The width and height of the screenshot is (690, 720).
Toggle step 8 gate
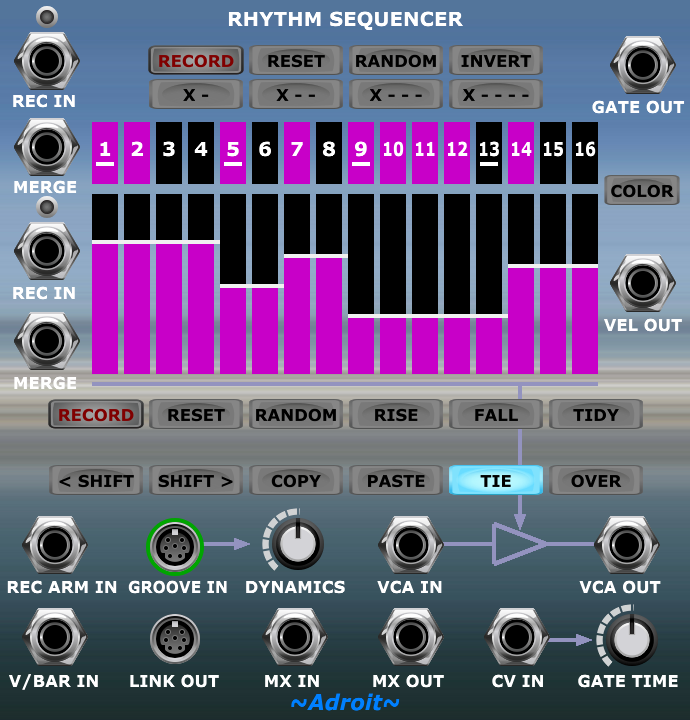pos(329,153)
